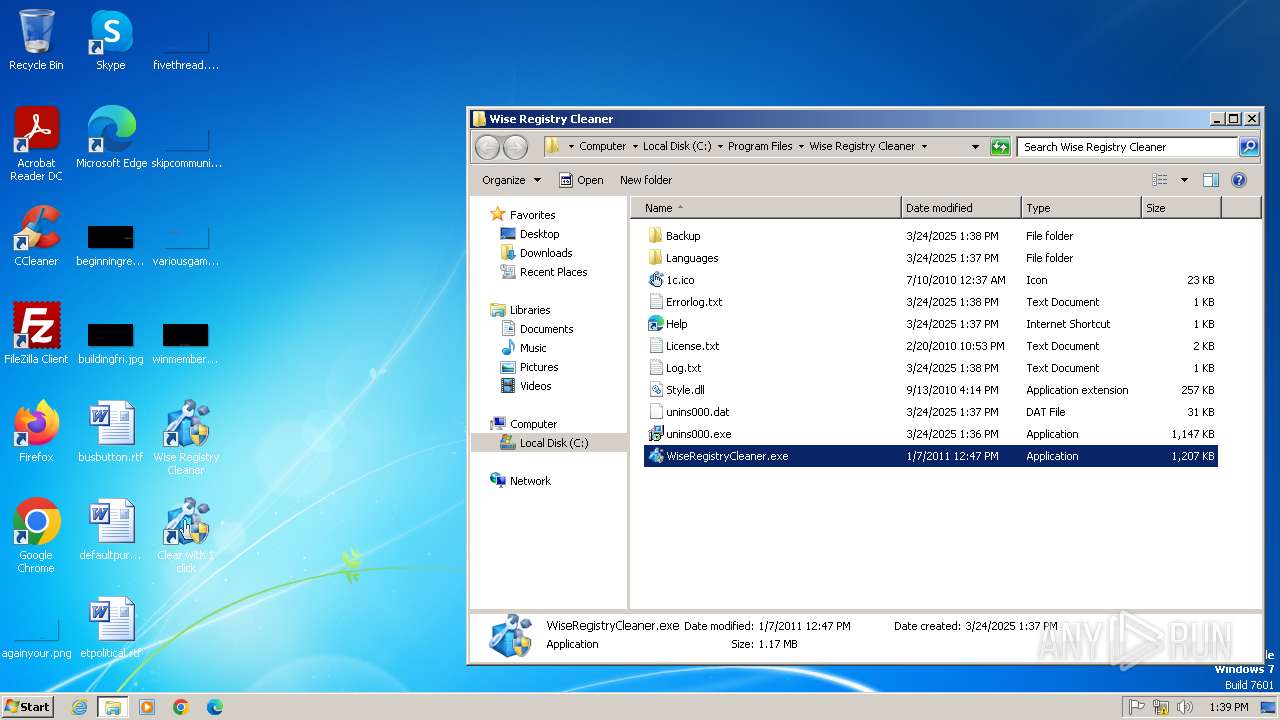Image resolution: width=1280 pixels, height=720 pixels.
Task: Click Chrome icon in the taskbar
Action: [x=181, y=707]
